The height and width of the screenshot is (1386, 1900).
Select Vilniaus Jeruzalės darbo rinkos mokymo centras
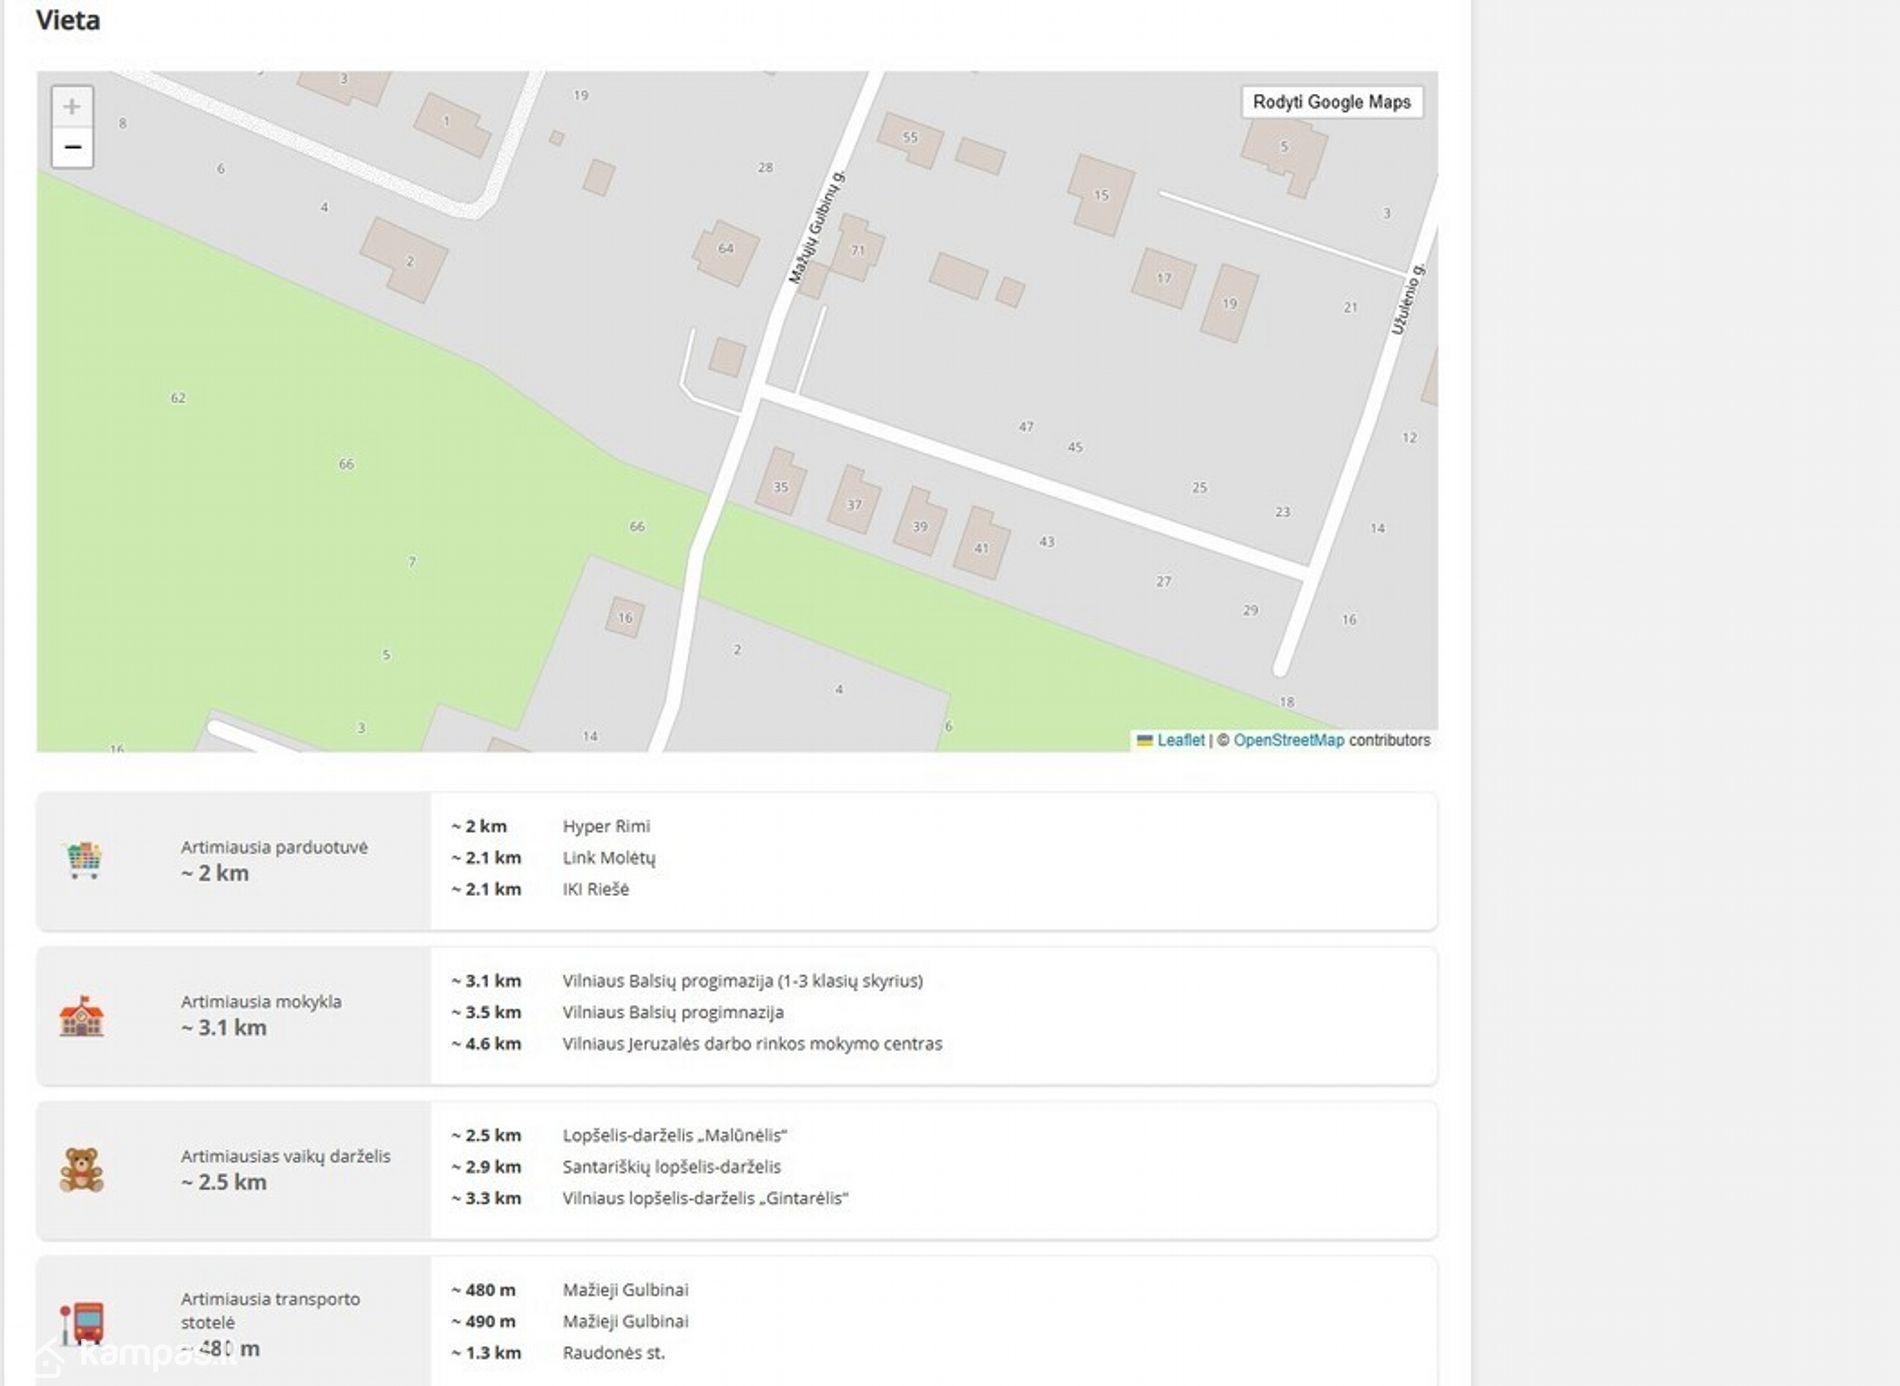click(x=752, y=1043)
